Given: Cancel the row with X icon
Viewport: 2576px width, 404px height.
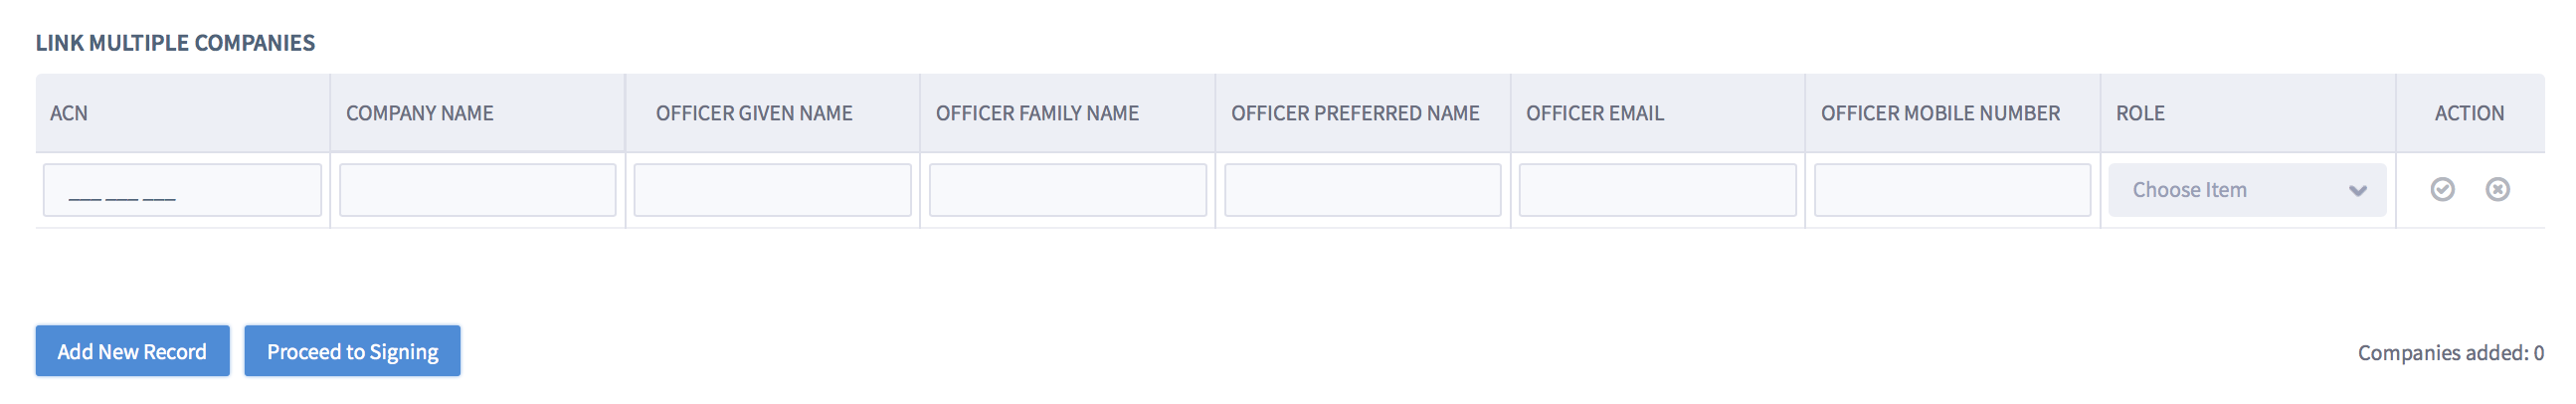Looking at the screenshot, I should pyautogui.click(x=2497, y=189).
